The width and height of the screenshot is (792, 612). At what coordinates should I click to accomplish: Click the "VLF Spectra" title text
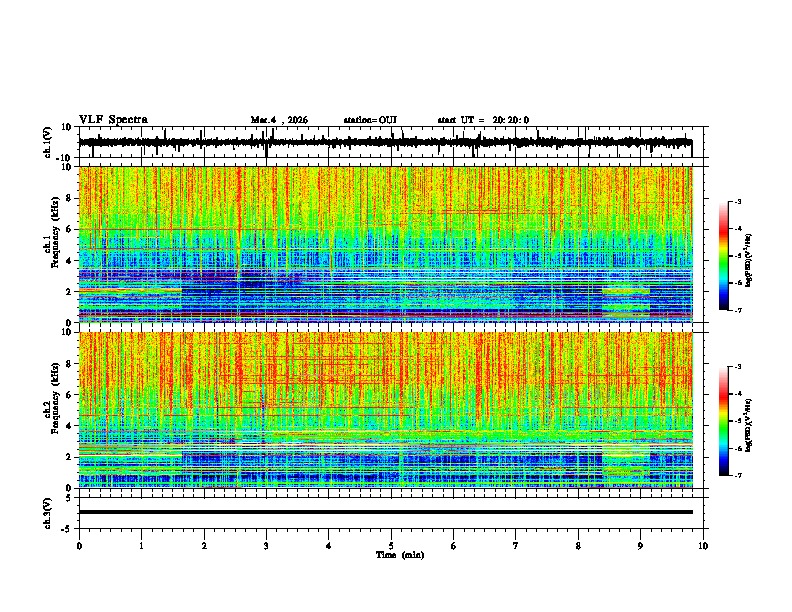113,120
